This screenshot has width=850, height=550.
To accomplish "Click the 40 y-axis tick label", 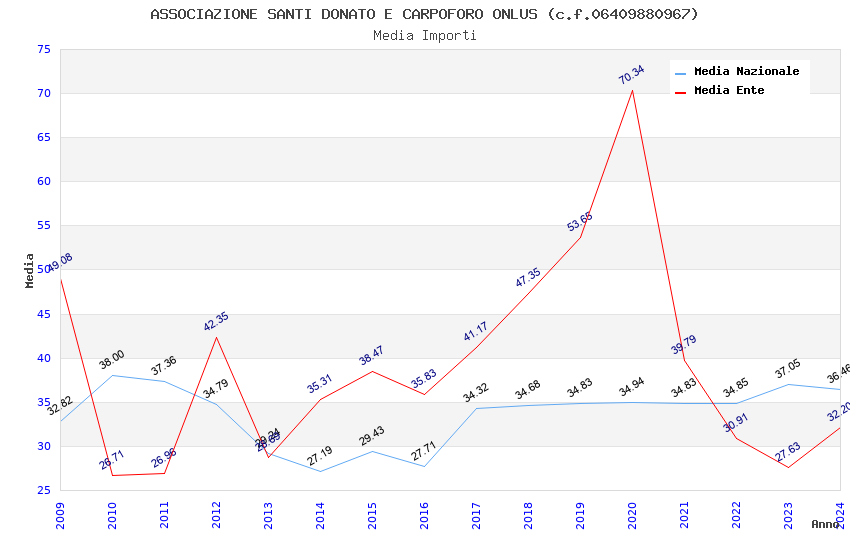I will 44,358.
